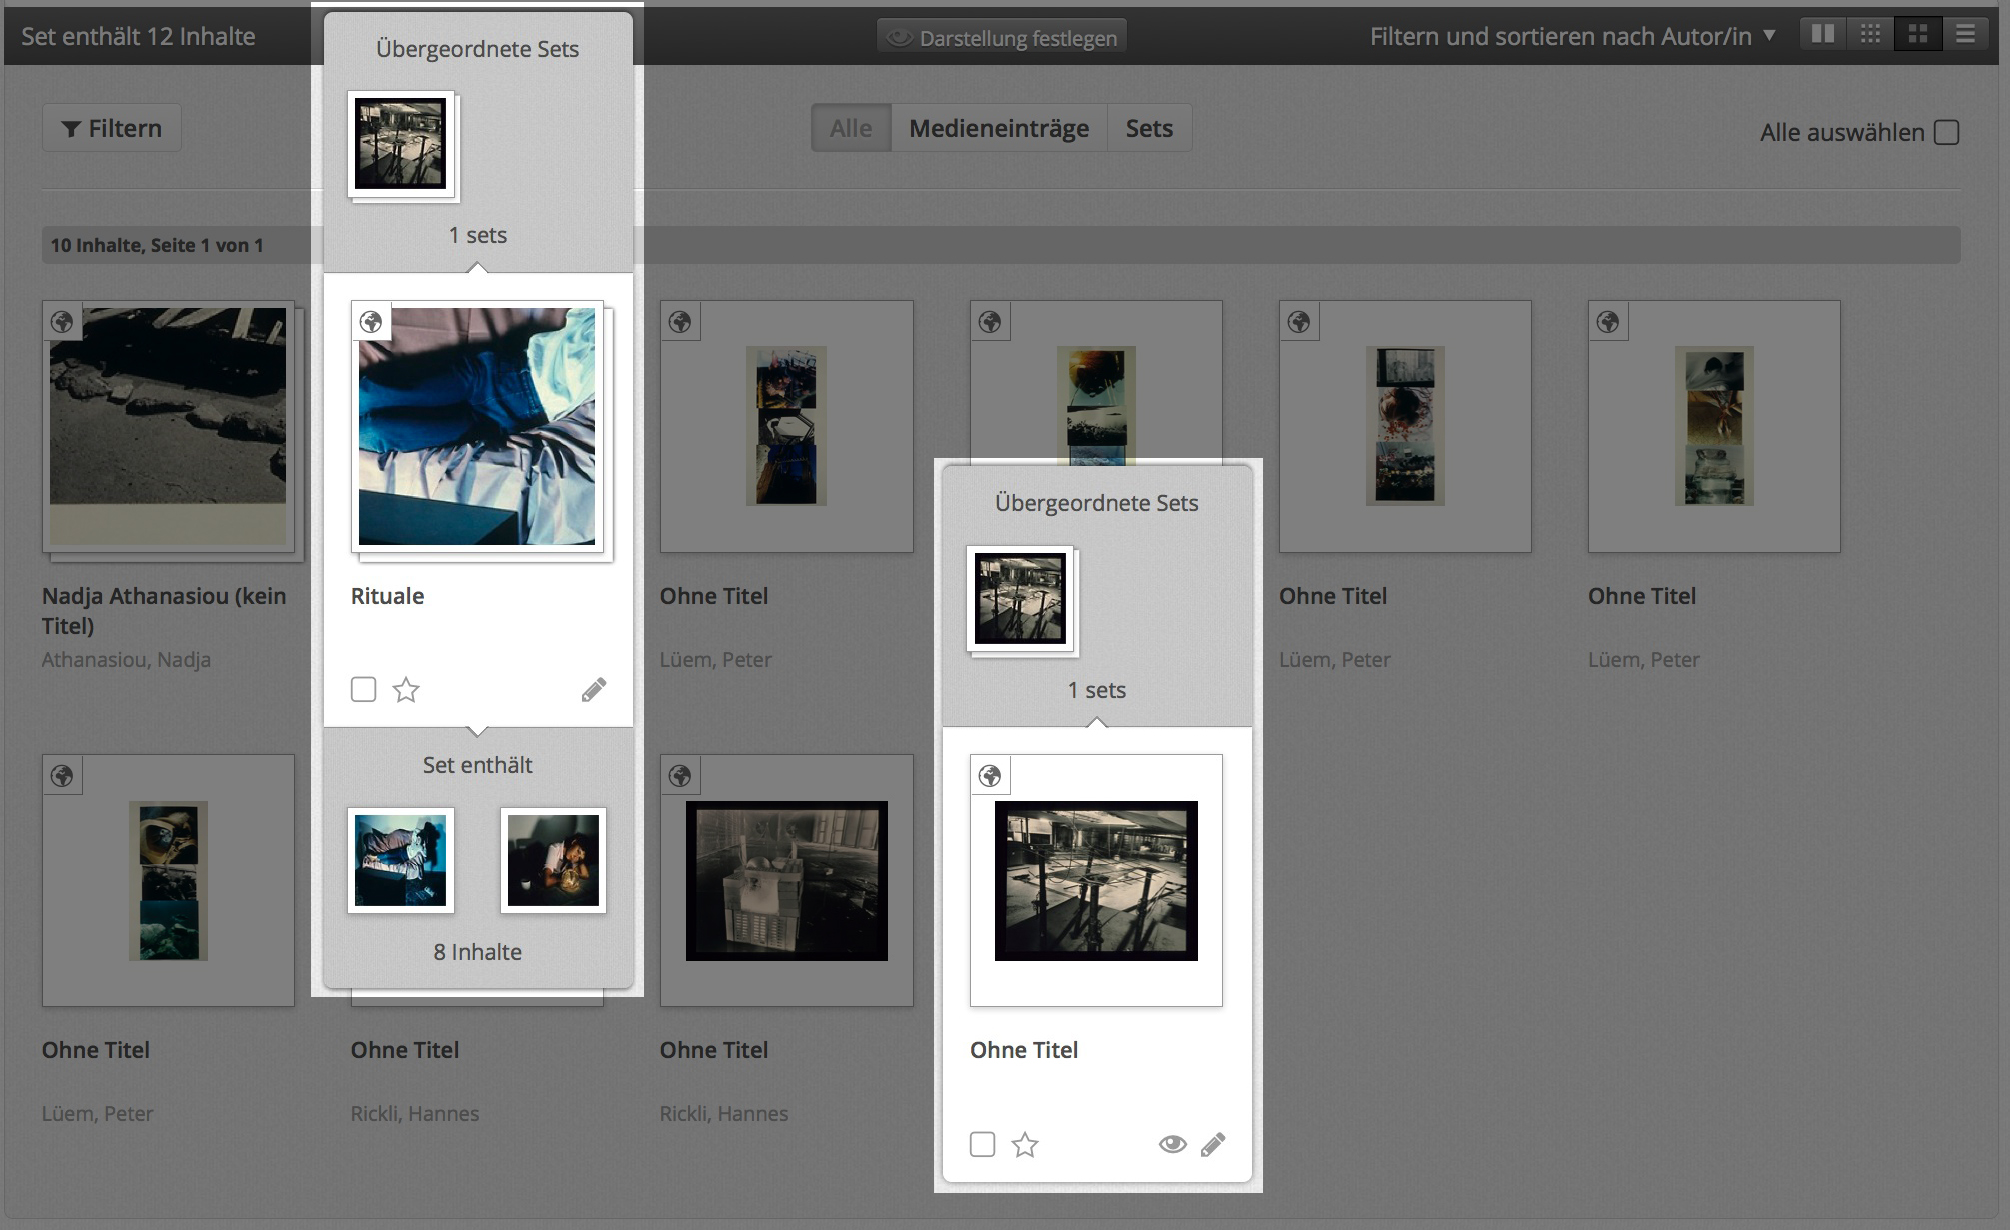Switch to the Sets tab
This screenshot has height=1230, width=2010.
[1148, 128]
